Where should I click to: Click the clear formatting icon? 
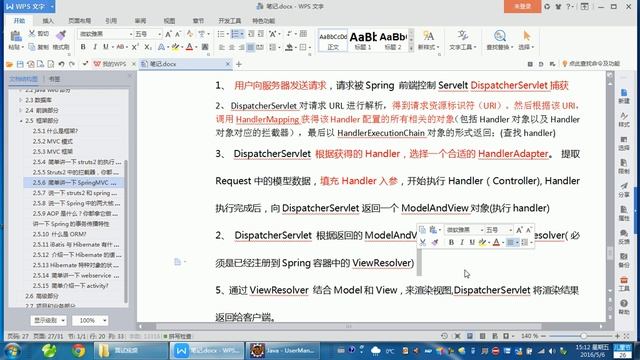[190, 34]
